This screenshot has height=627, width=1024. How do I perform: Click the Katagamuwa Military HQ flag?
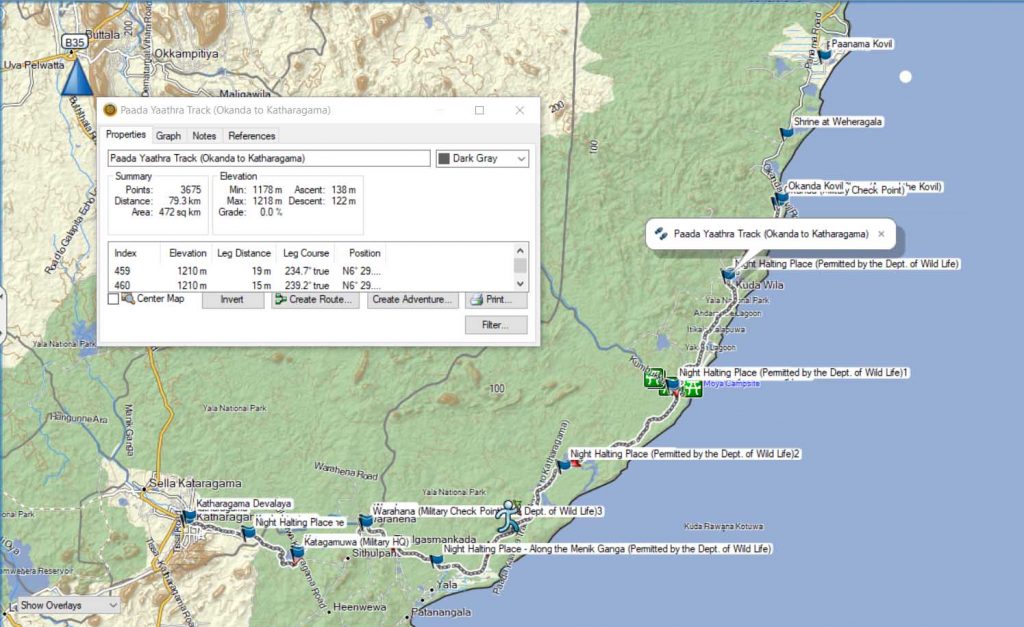tap(297, 552)
